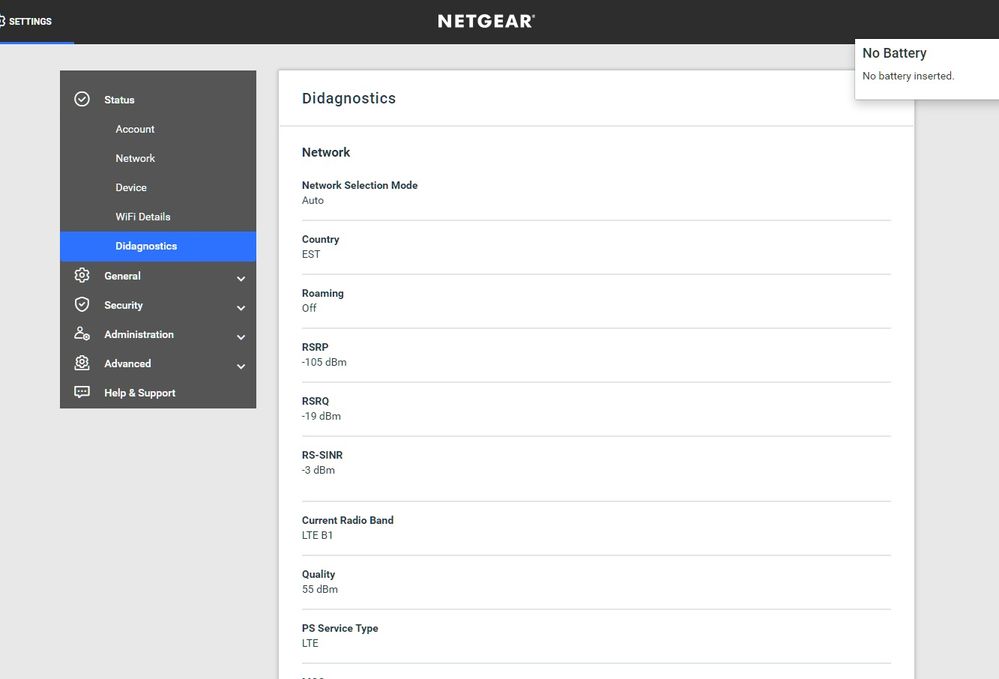Expand the Security section chevron

pos(240,308)
